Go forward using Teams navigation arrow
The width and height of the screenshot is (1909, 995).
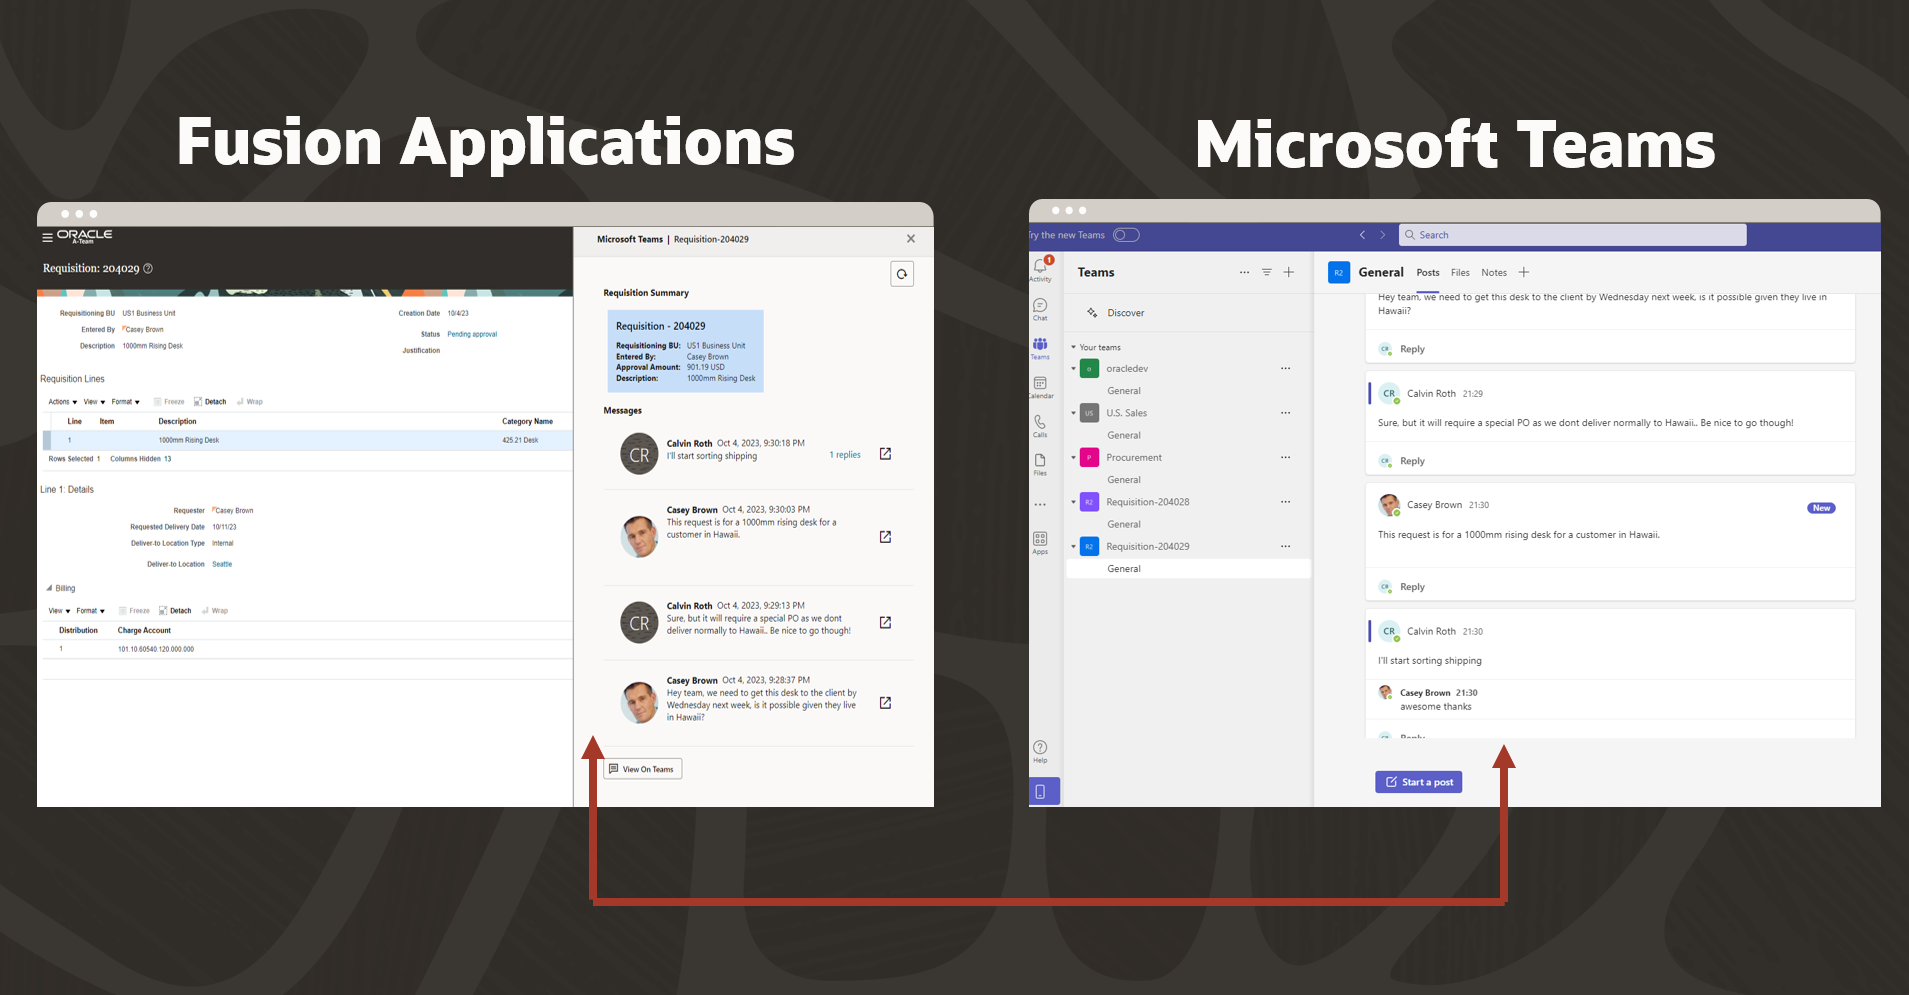[1383, 235]
